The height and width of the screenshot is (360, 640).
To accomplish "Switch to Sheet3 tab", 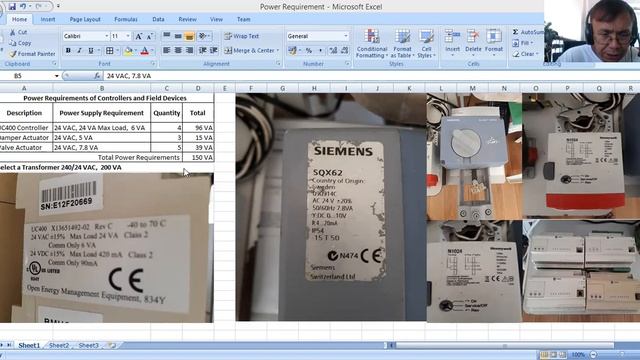I will pos(89,345).
